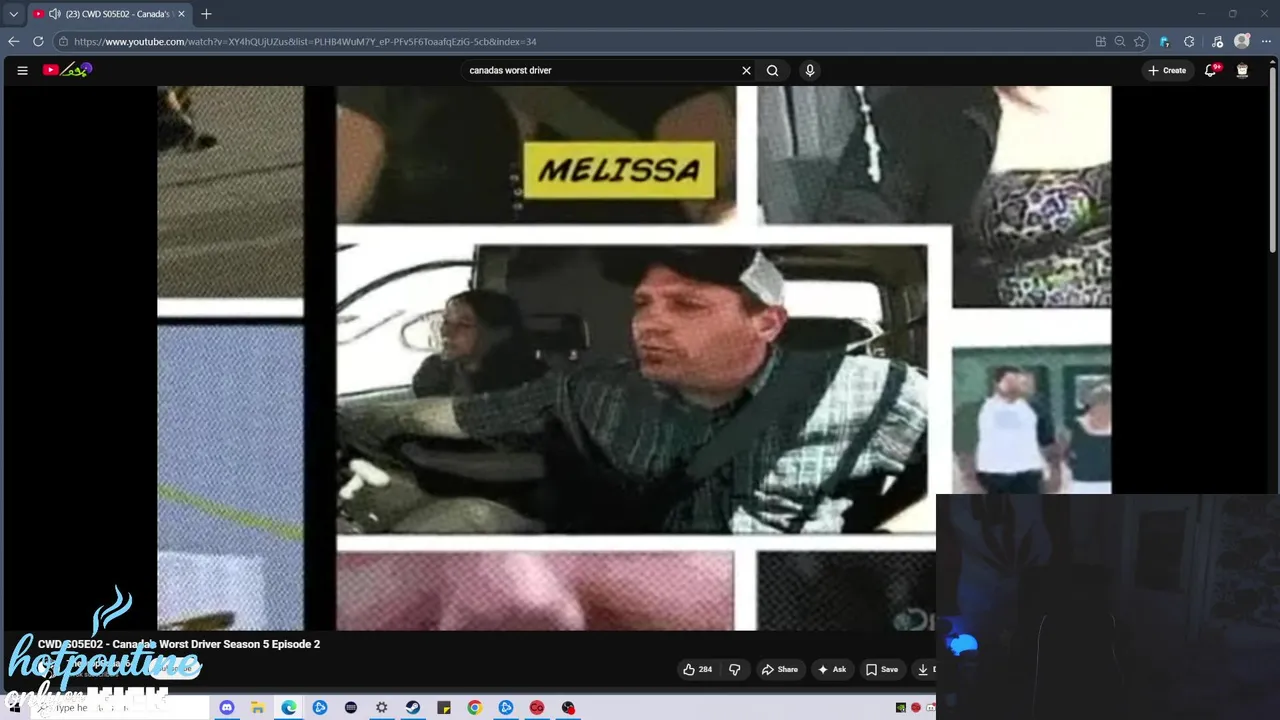Open the blue extension icon with badge
This screenshot has height=720, width=1280.
coord(1164,41)
